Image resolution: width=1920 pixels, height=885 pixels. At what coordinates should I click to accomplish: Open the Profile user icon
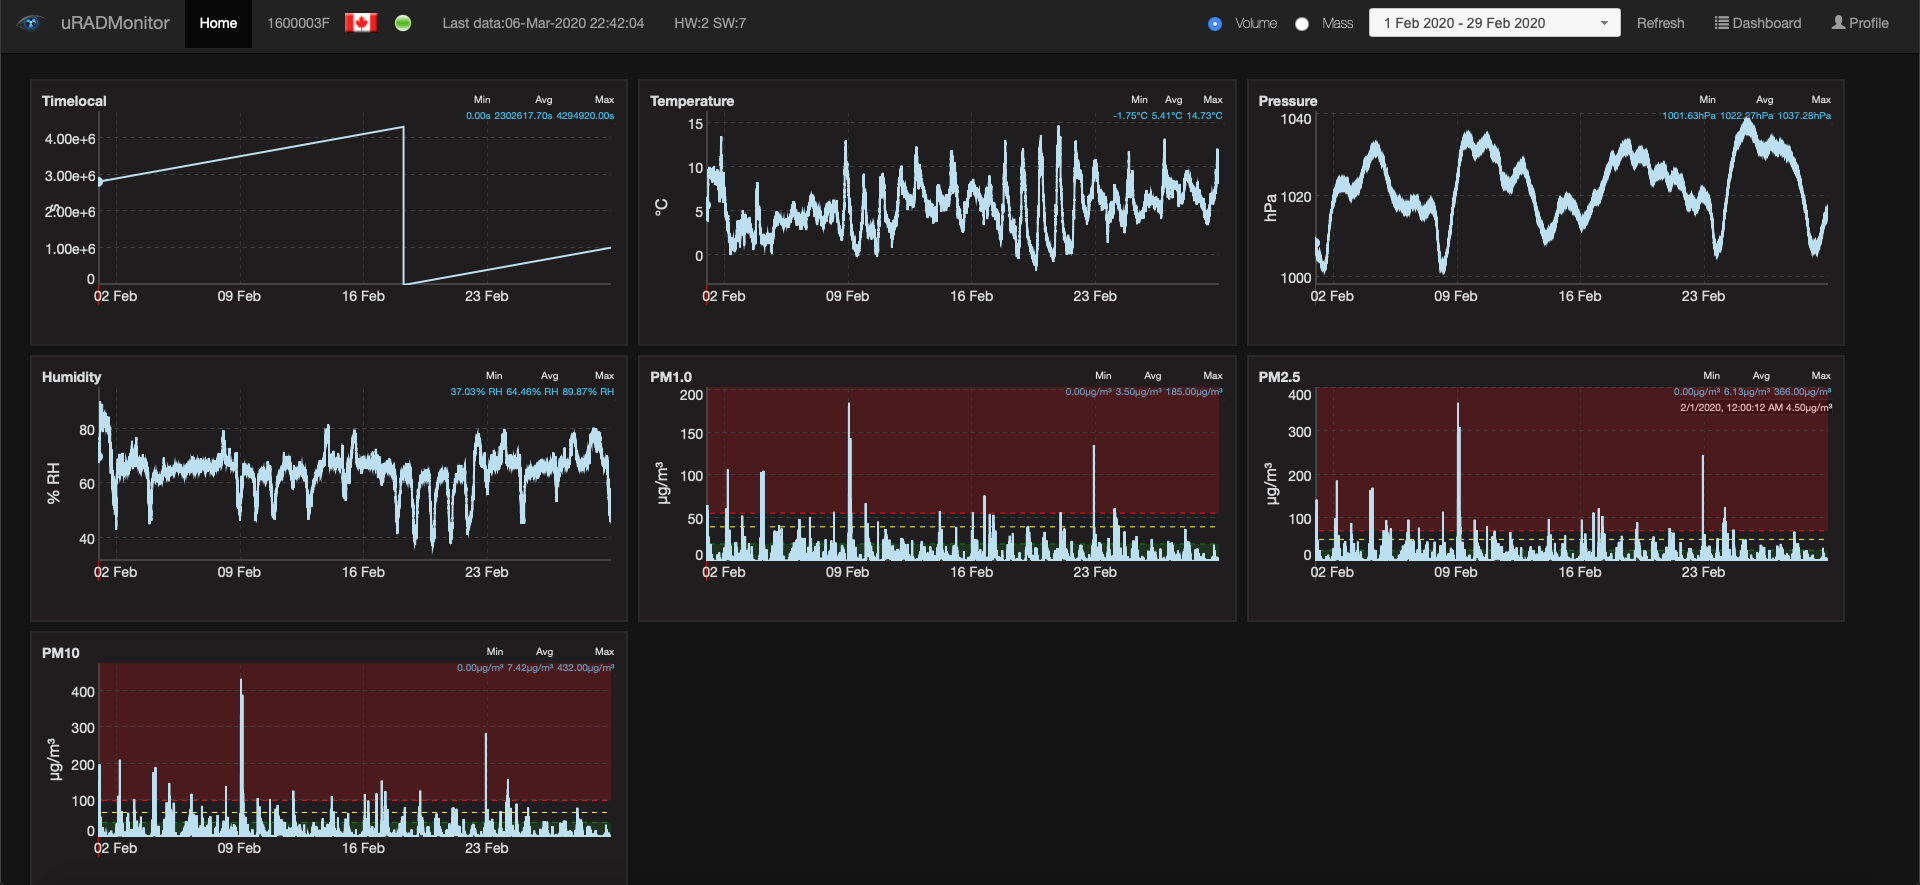[x=1838, y=23]
